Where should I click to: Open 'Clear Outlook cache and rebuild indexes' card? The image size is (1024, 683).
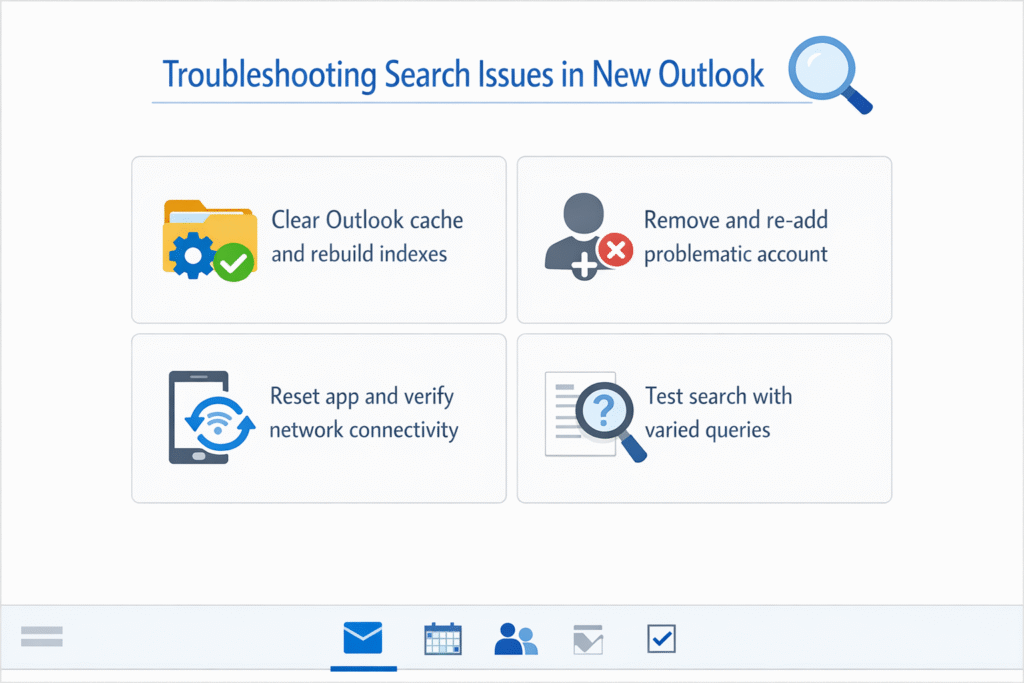[318, 238]
